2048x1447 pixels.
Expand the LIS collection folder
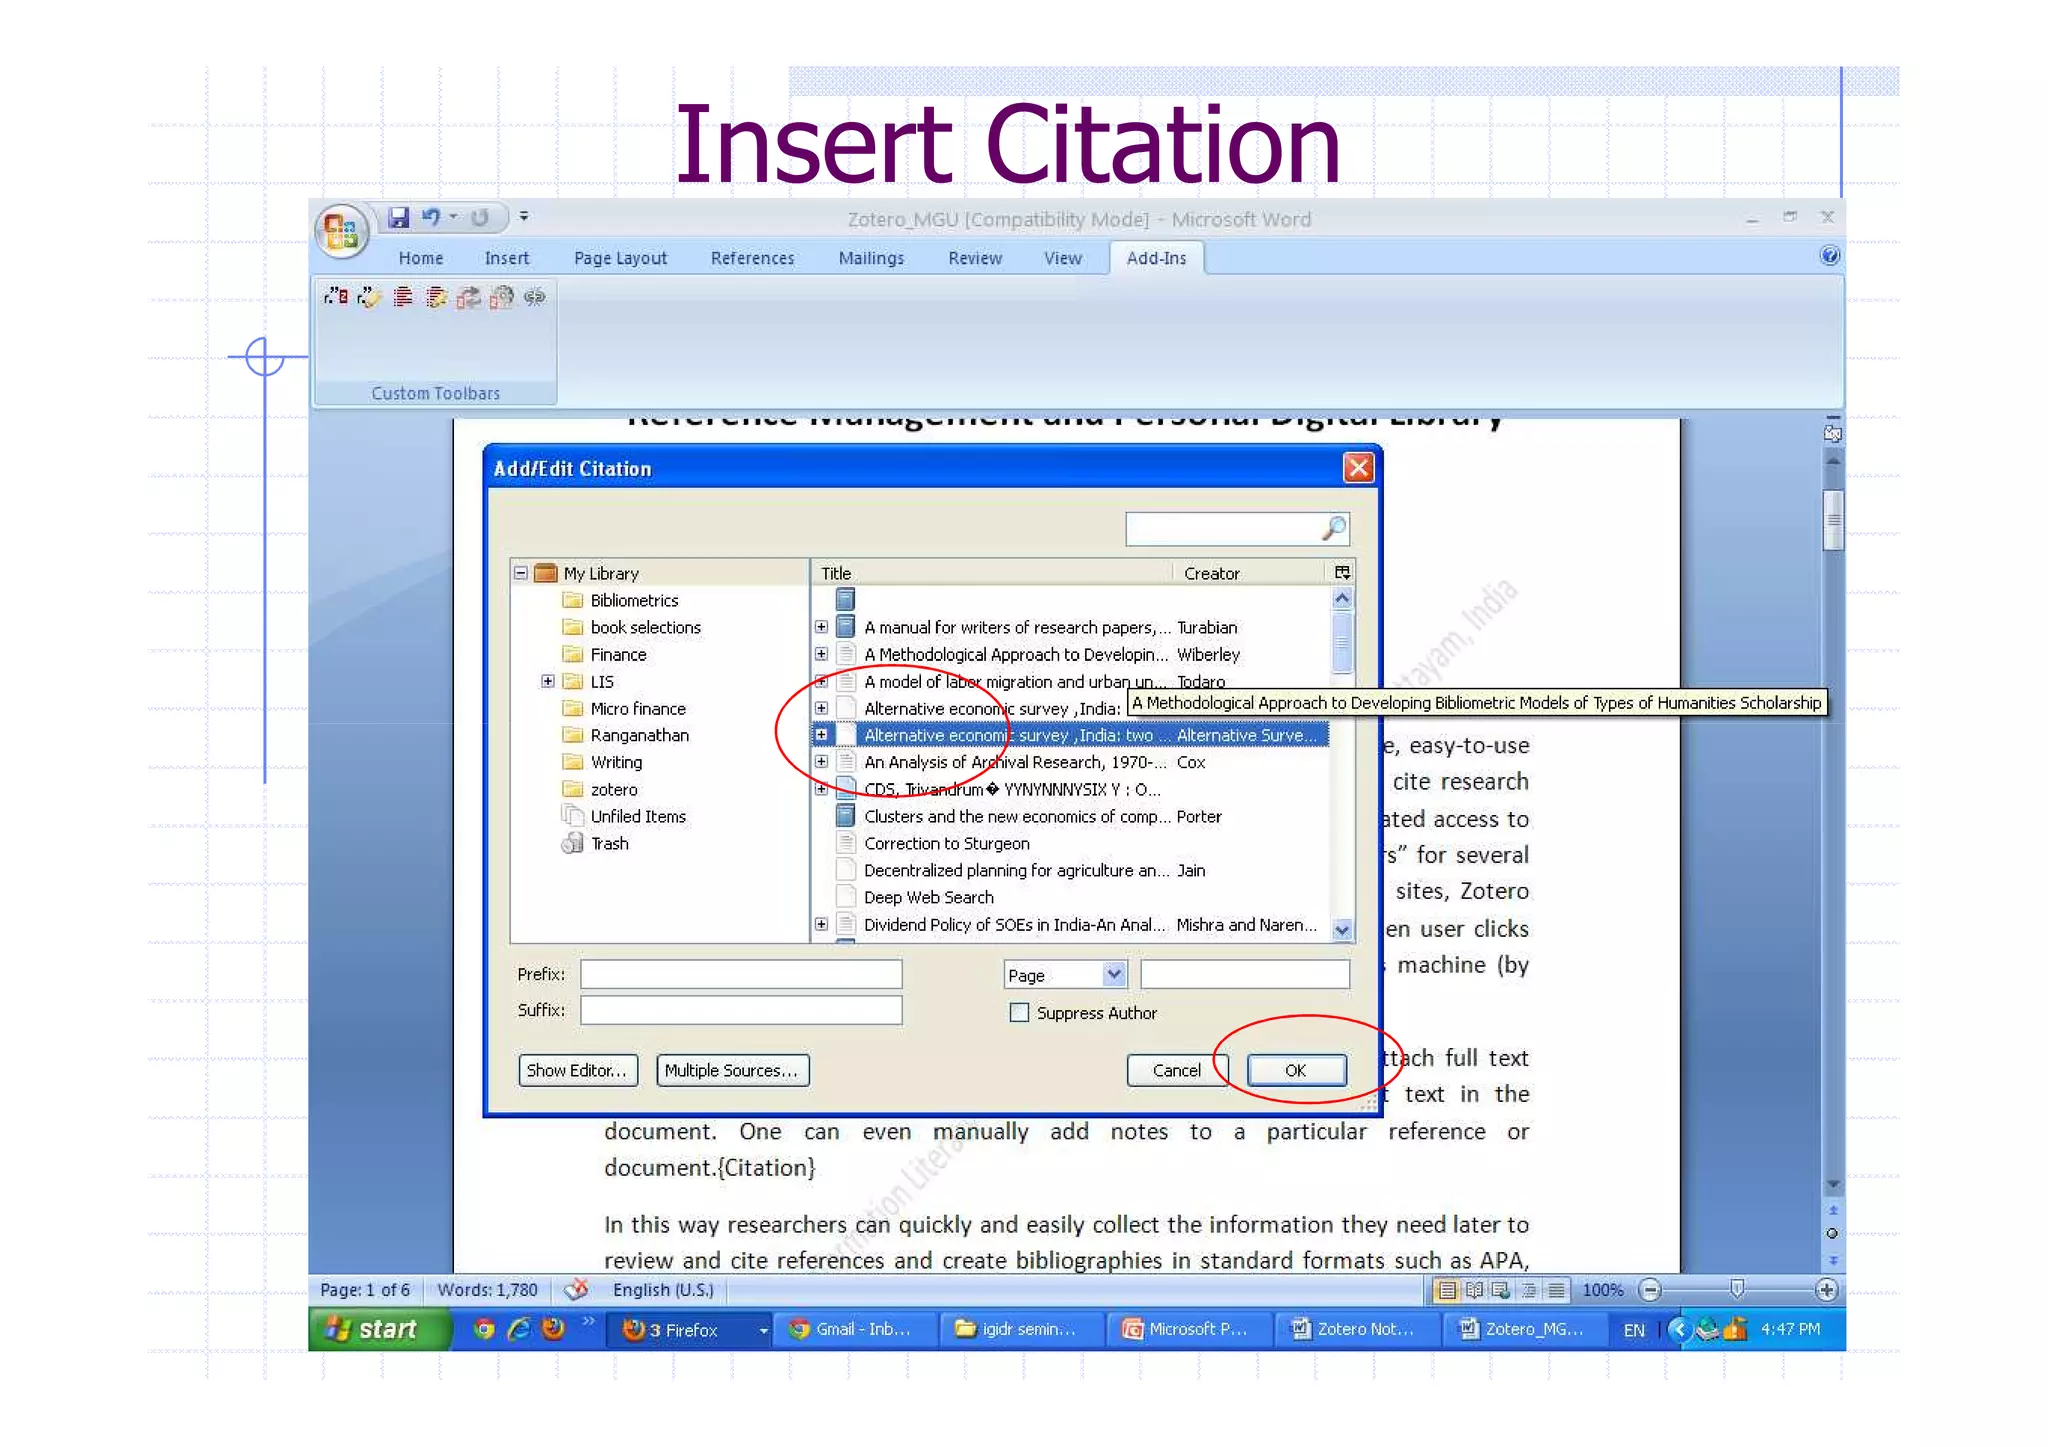click(x=548, y=681)
